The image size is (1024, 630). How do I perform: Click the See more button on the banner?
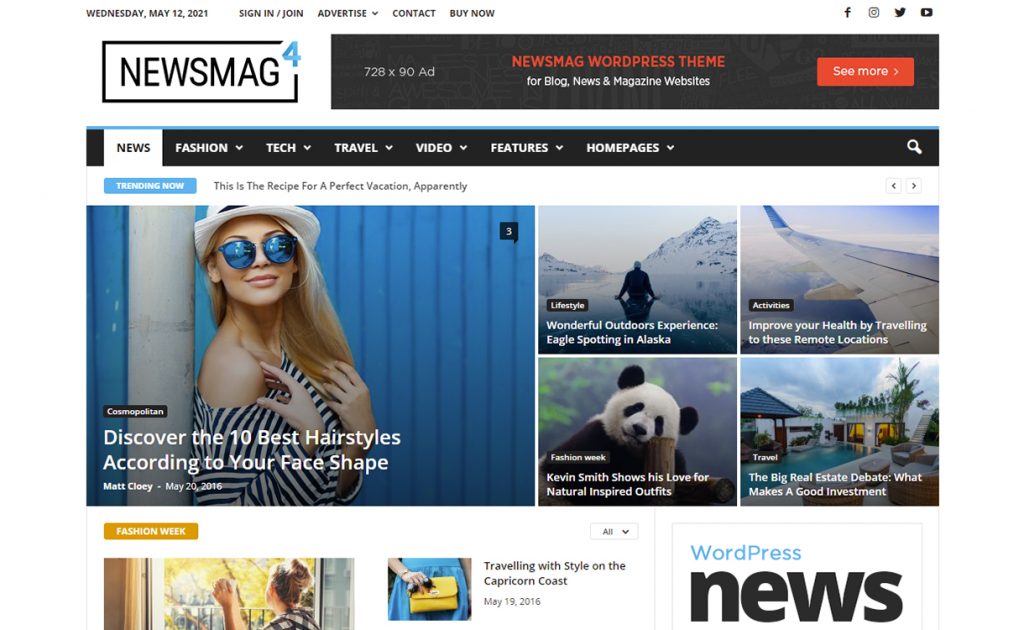click(864, 71)
